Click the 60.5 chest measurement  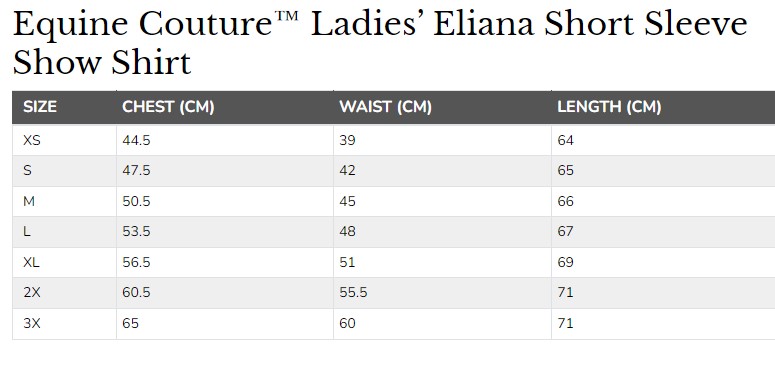[x=136, y=292]
